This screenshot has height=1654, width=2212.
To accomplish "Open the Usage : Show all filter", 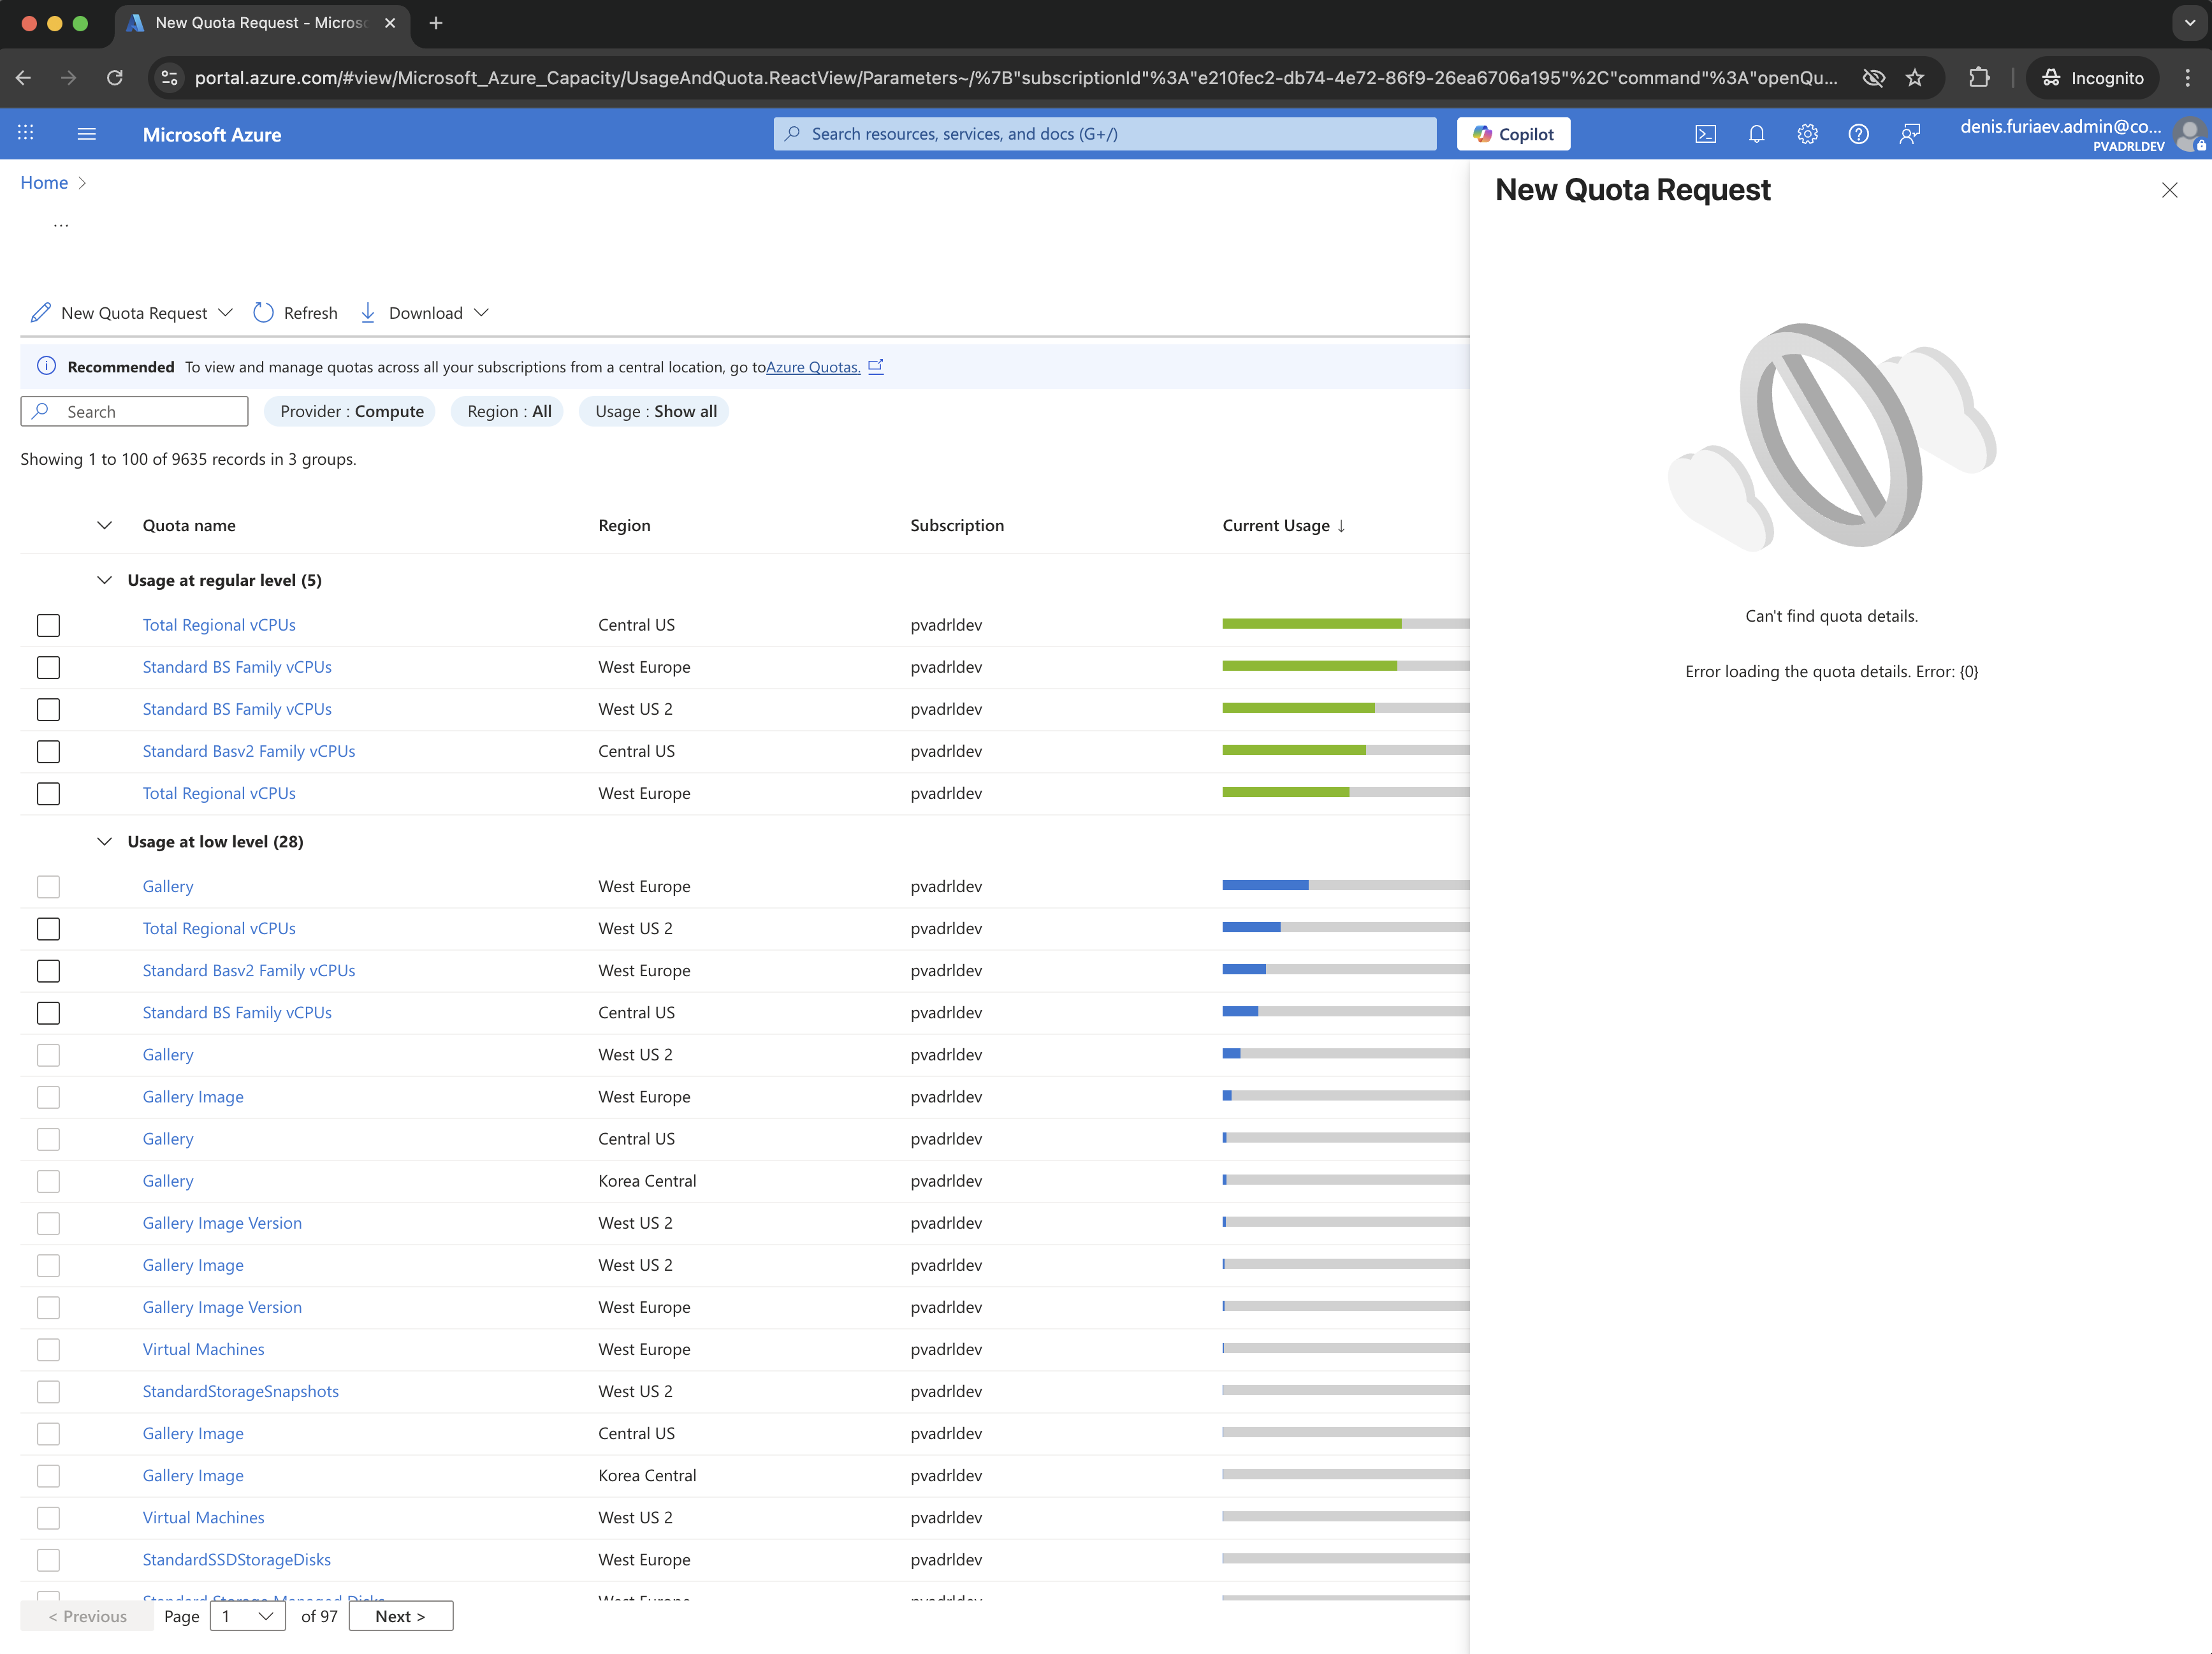I will (655, 411).
